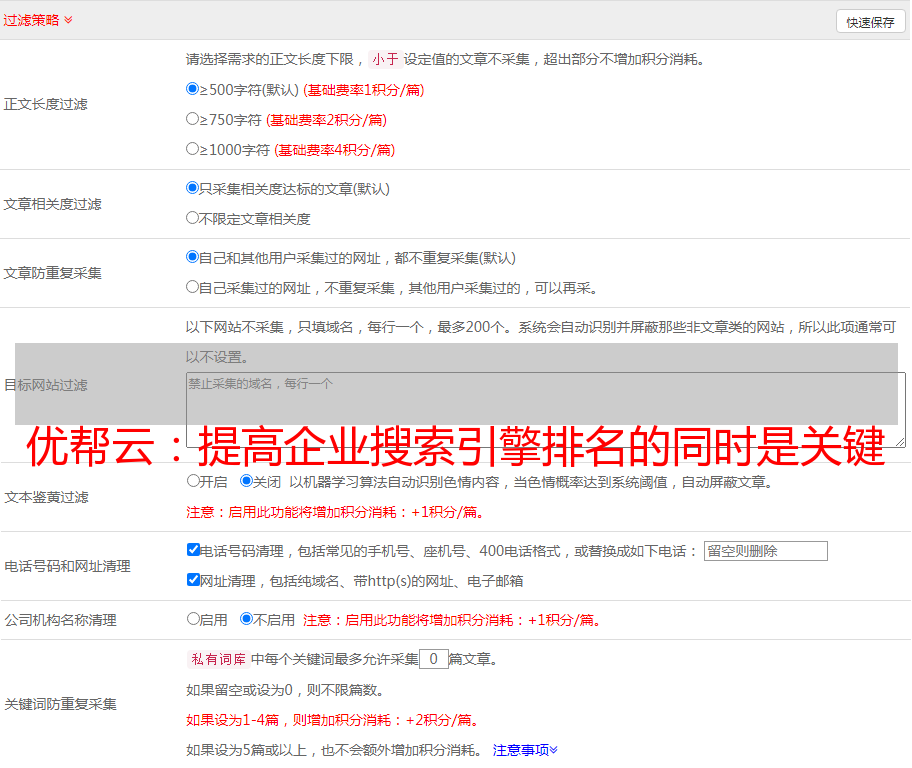Viewport: 912px width, 768px height.
Task: Toggle the 电话号码清理 checkbox
Action: click(x=194, y=550)
